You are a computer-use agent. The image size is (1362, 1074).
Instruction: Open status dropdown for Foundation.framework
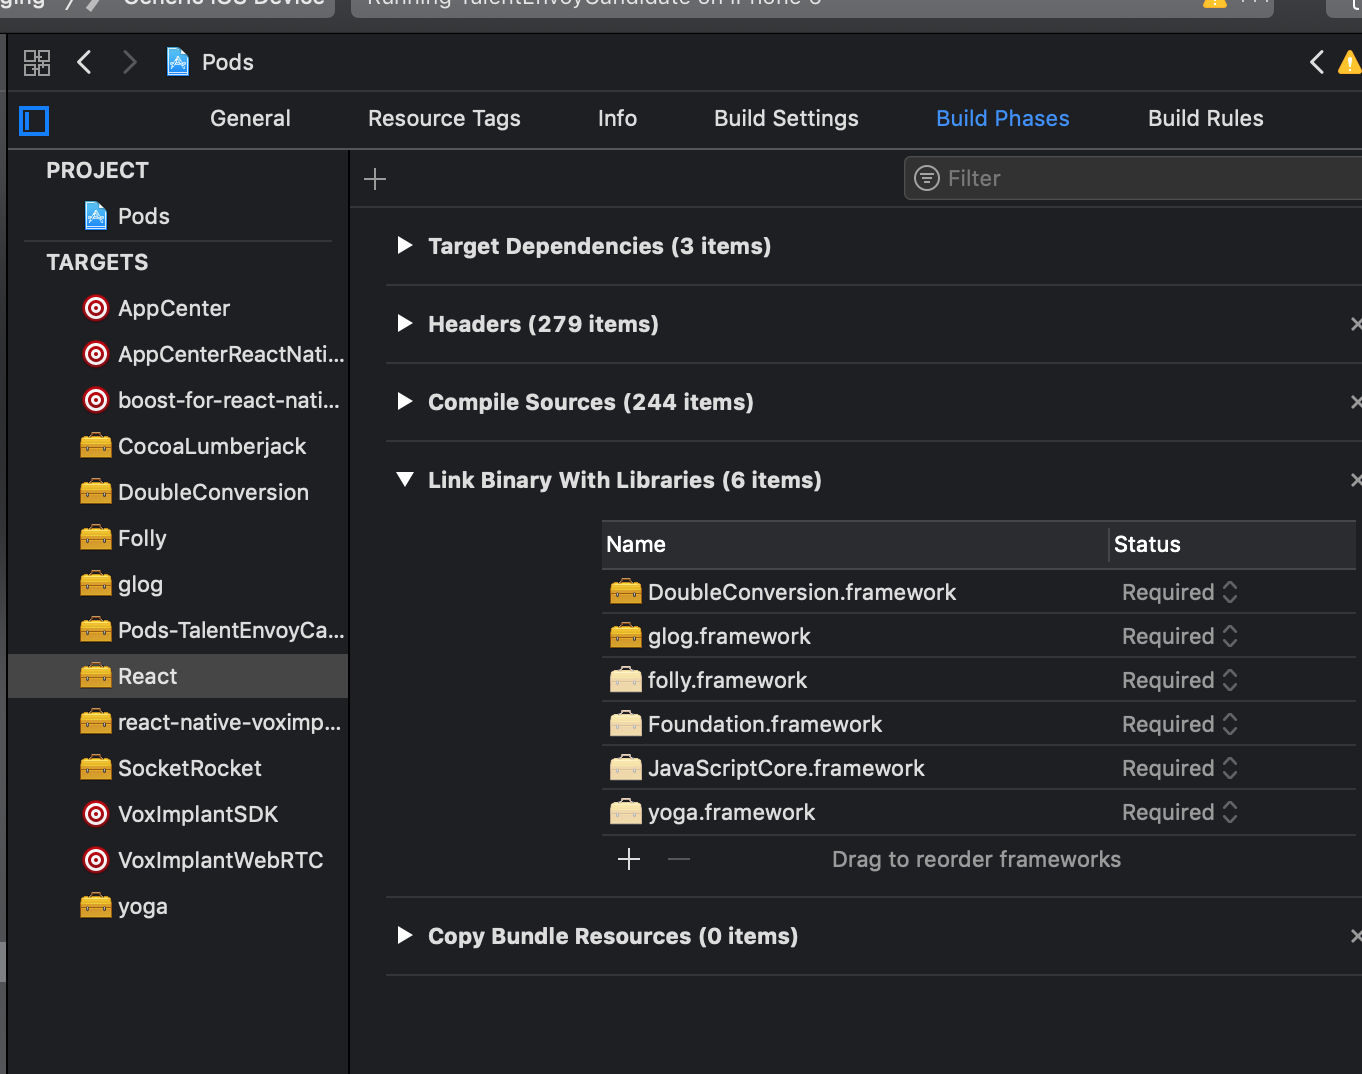click(x=1180, y=724)
